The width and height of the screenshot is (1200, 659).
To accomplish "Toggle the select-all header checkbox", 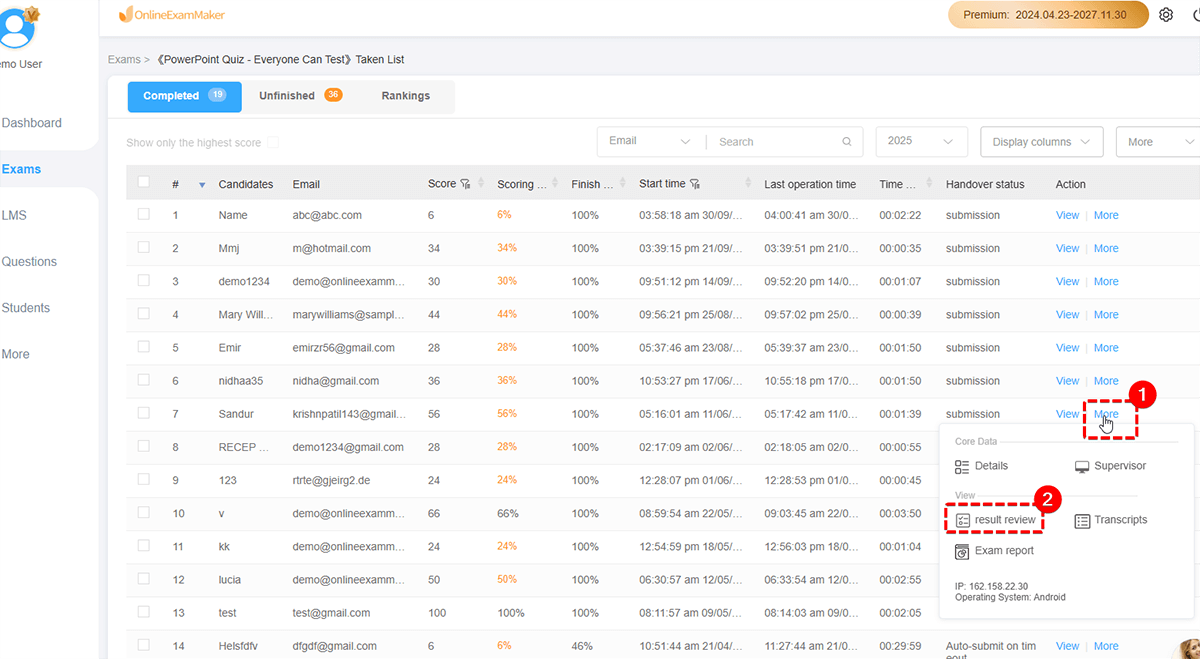I will [x=144, y=182].
